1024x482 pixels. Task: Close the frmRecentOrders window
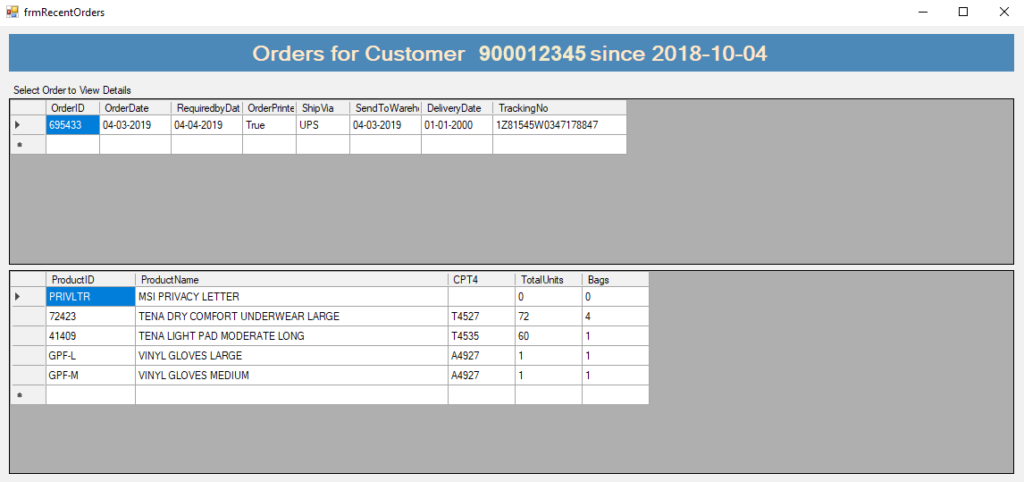[x=1002, y=12]
